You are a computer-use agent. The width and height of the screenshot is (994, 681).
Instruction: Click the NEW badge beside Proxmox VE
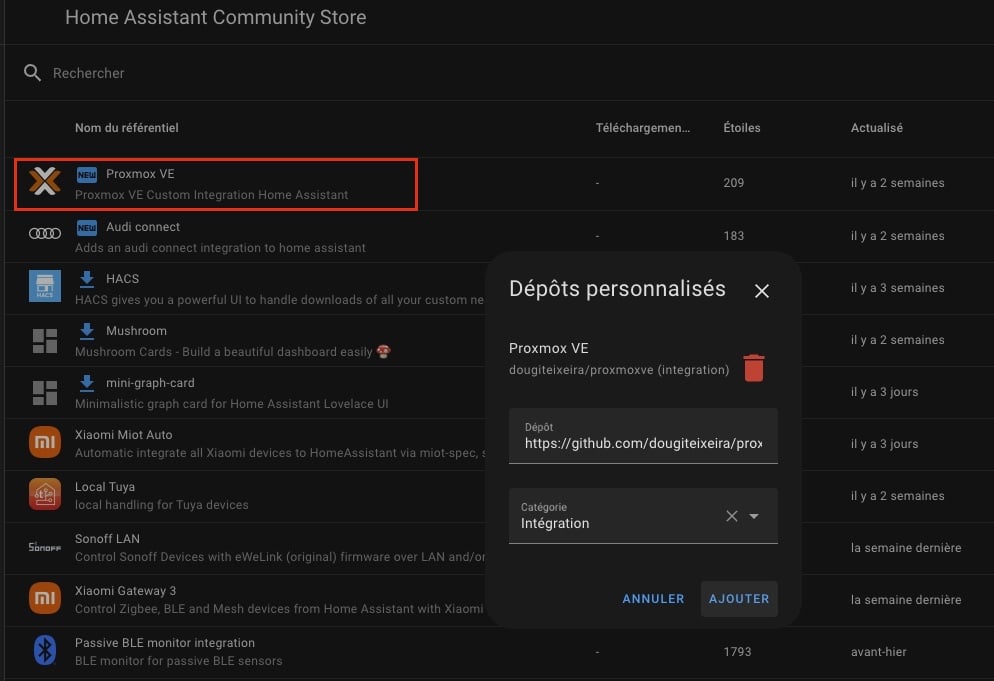[86, 174]
